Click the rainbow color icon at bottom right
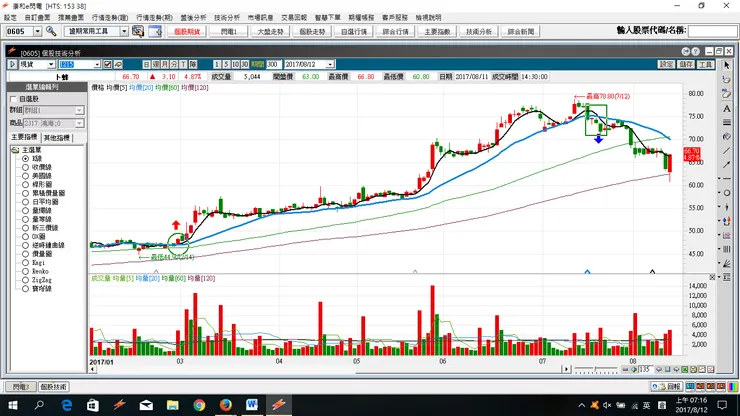740x416 pixels. coord(732,387)
